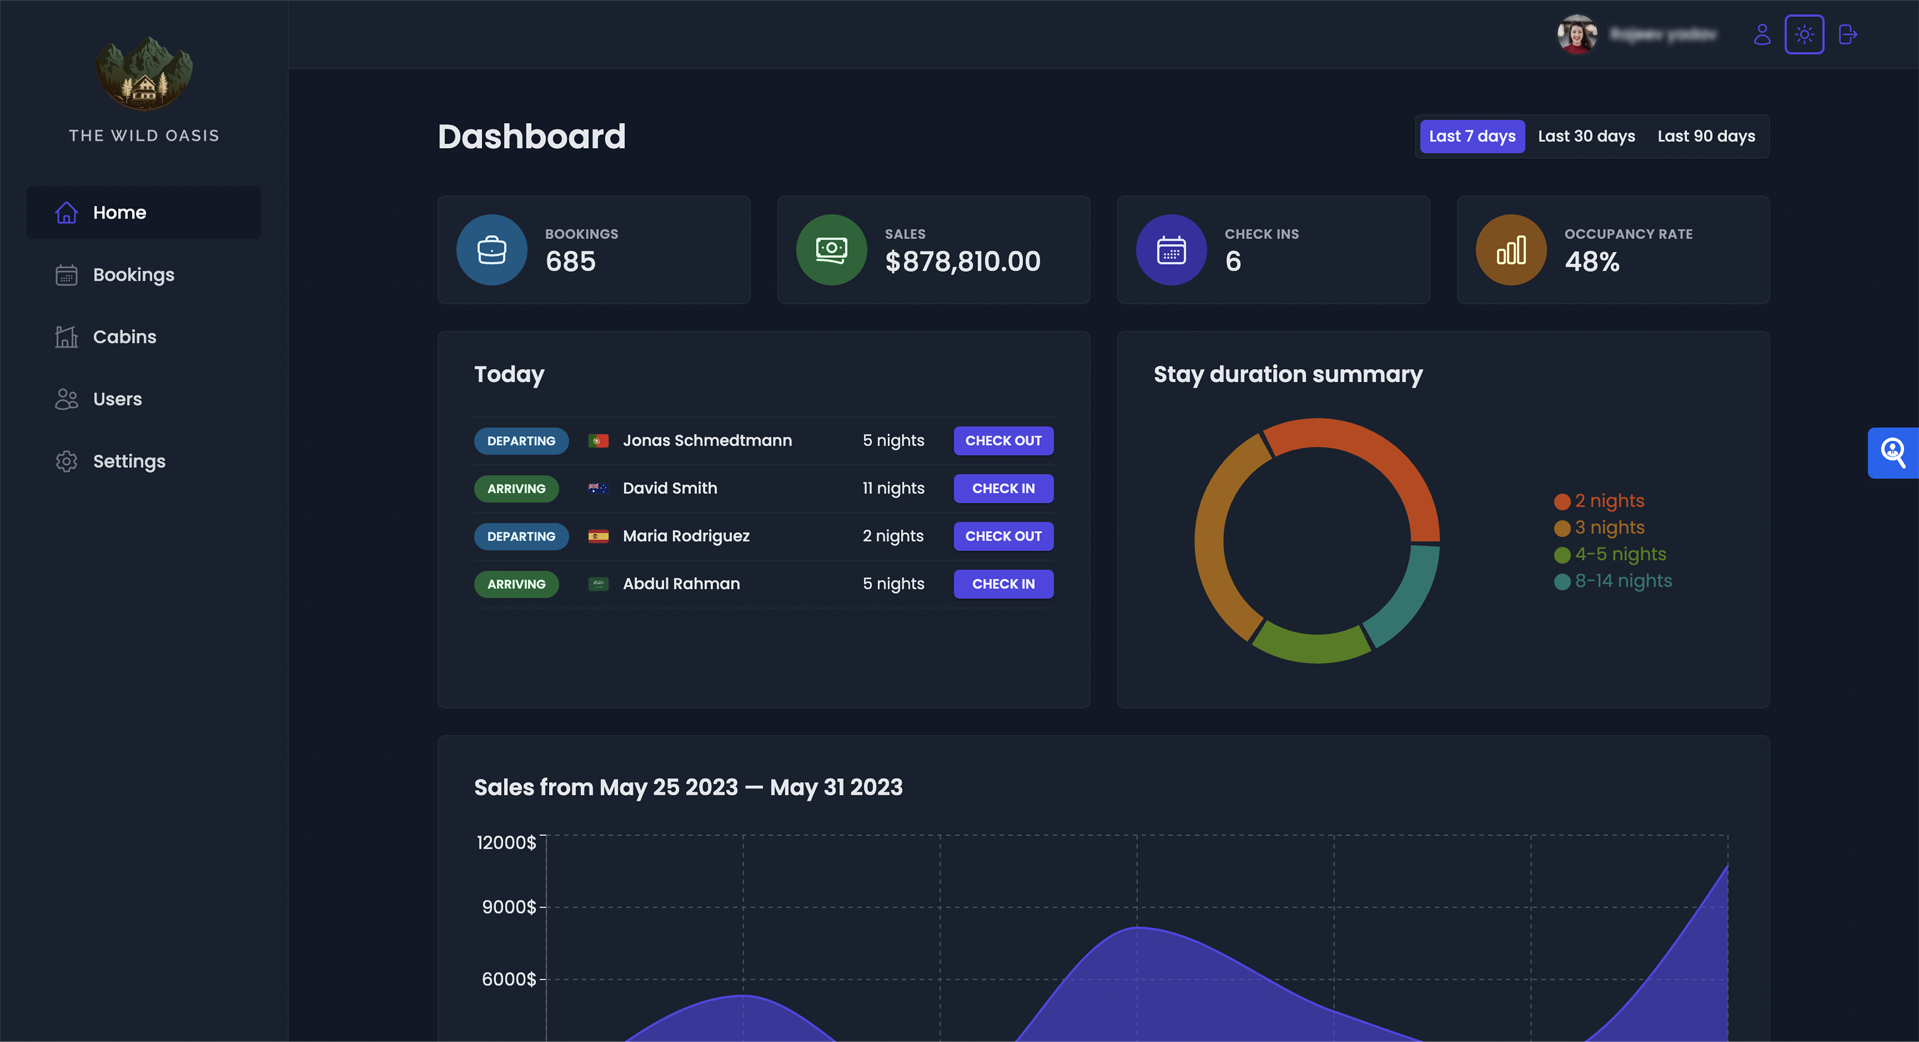The width and height of the screenshot is (1919, 1042).
Task: Open the user account profile icon
Action: tap(1762, 35)
